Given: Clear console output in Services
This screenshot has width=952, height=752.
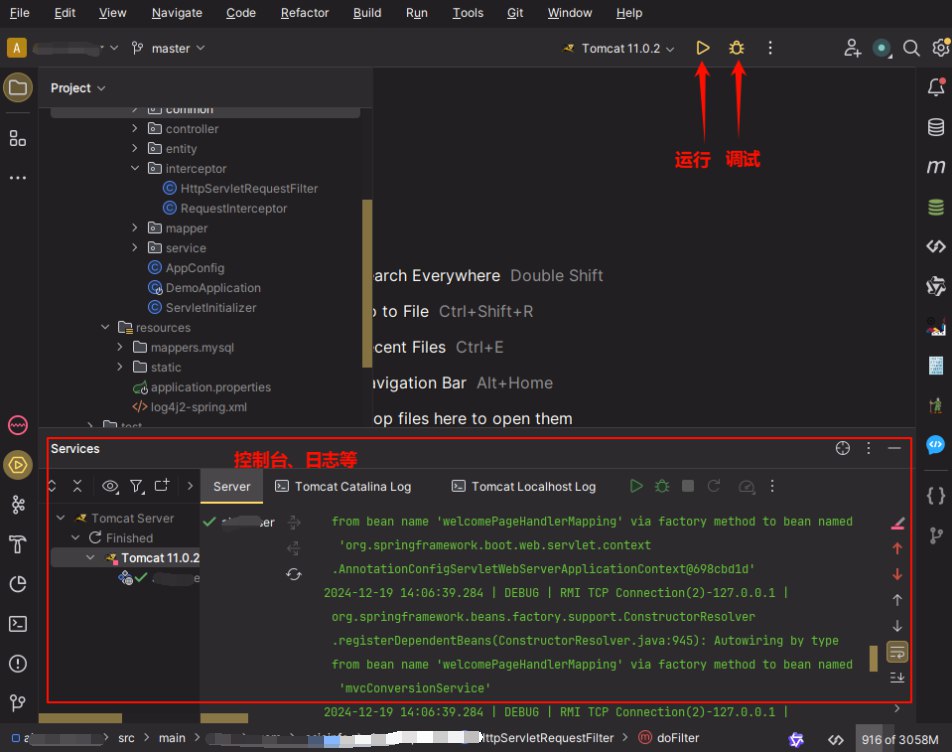Looking at the screenshot, I should pos(897,523).
